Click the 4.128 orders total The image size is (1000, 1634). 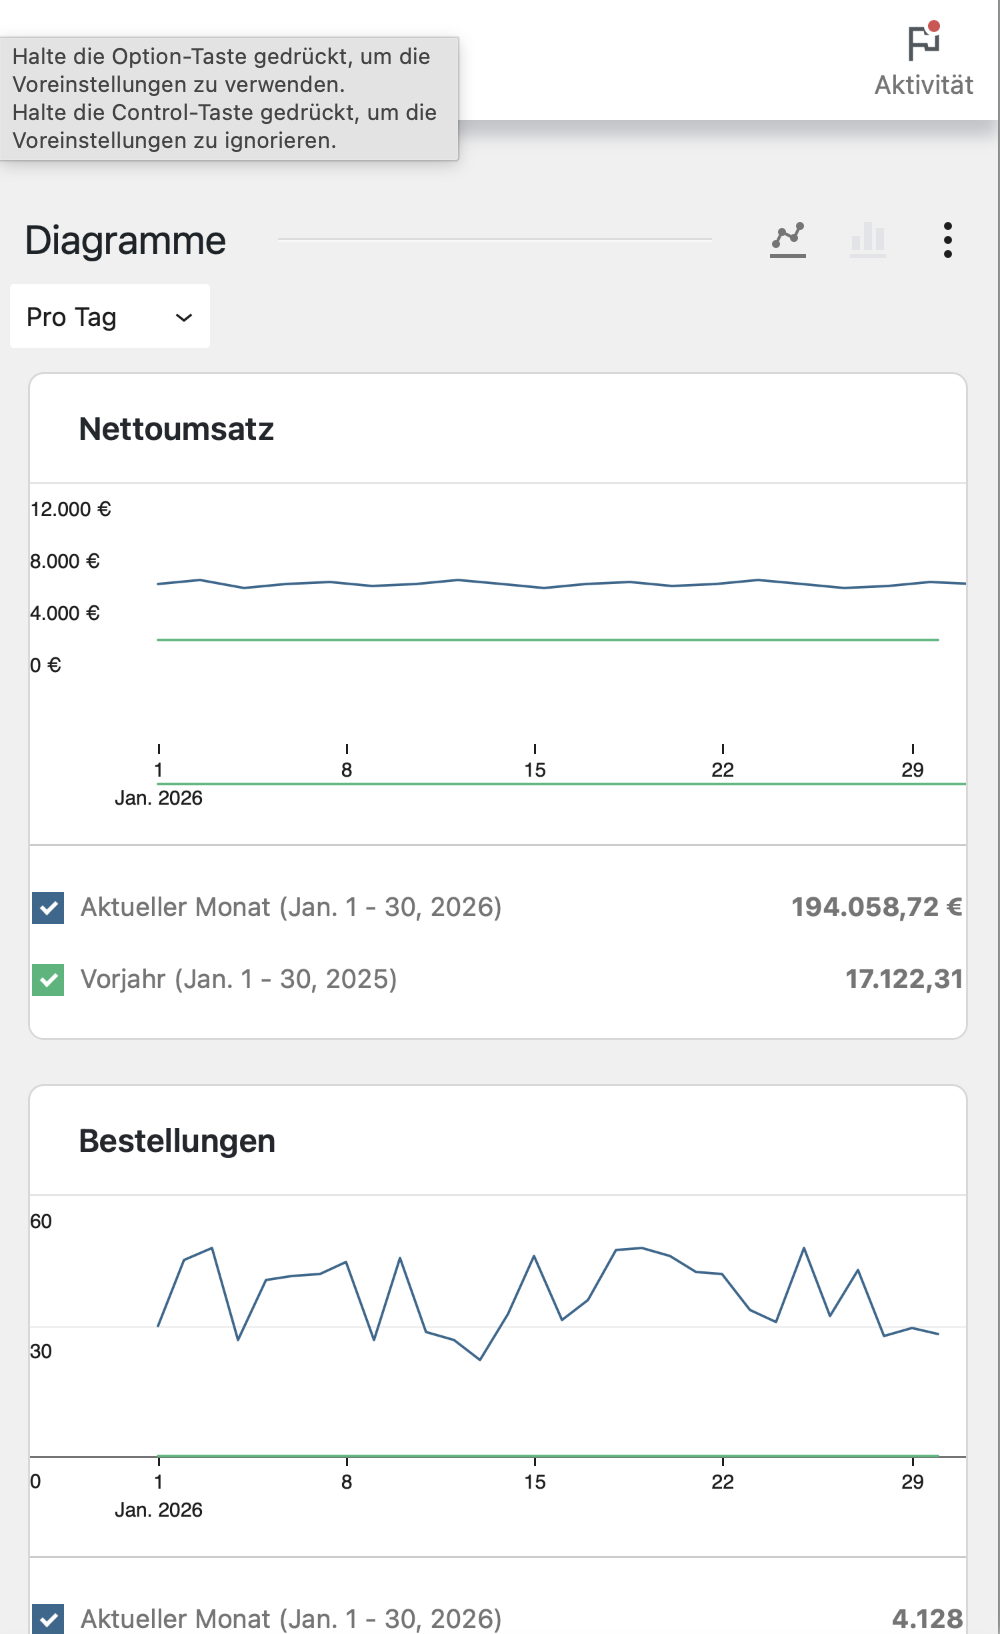click(x=927, y=1618)
